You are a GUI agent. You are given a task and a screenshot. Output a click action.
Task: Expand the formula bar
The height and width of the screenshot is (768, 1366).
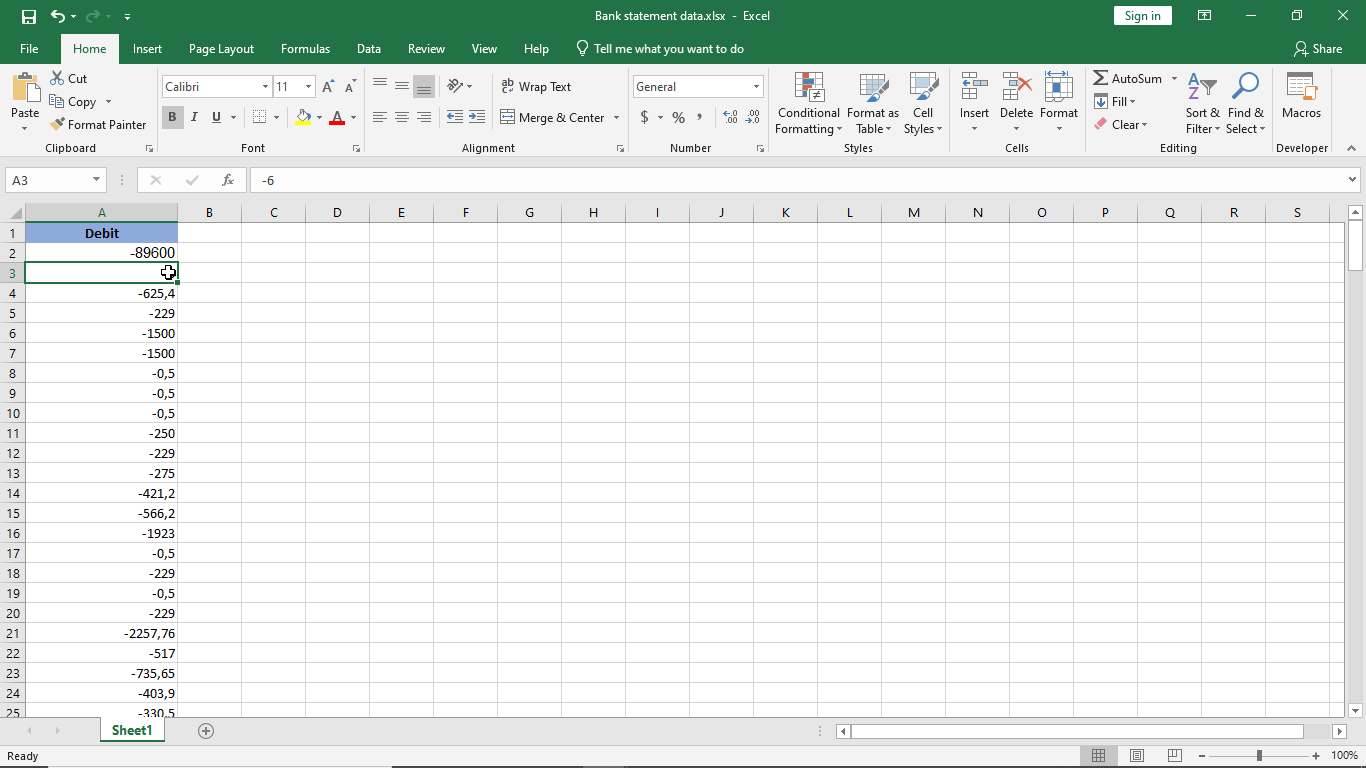coord(1353,180)
